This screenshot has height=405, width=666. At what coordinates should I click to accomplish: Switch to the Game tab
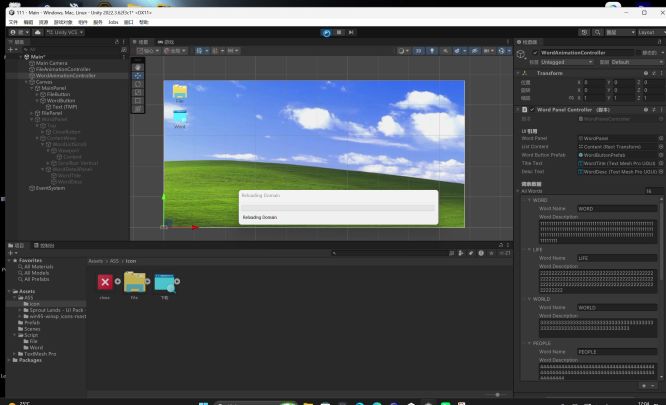(x=166, y=42)
